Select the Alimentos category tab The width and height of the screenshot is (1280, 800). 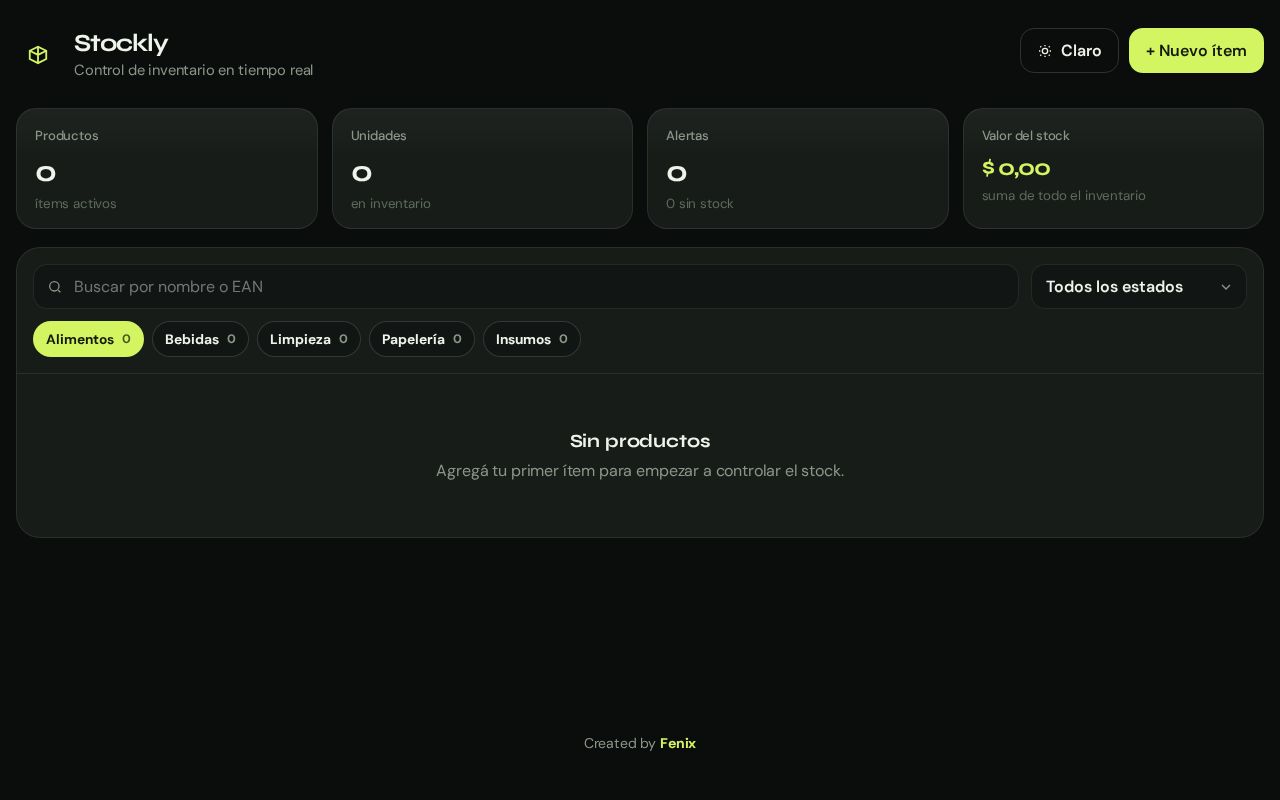(x=88, y=339)
